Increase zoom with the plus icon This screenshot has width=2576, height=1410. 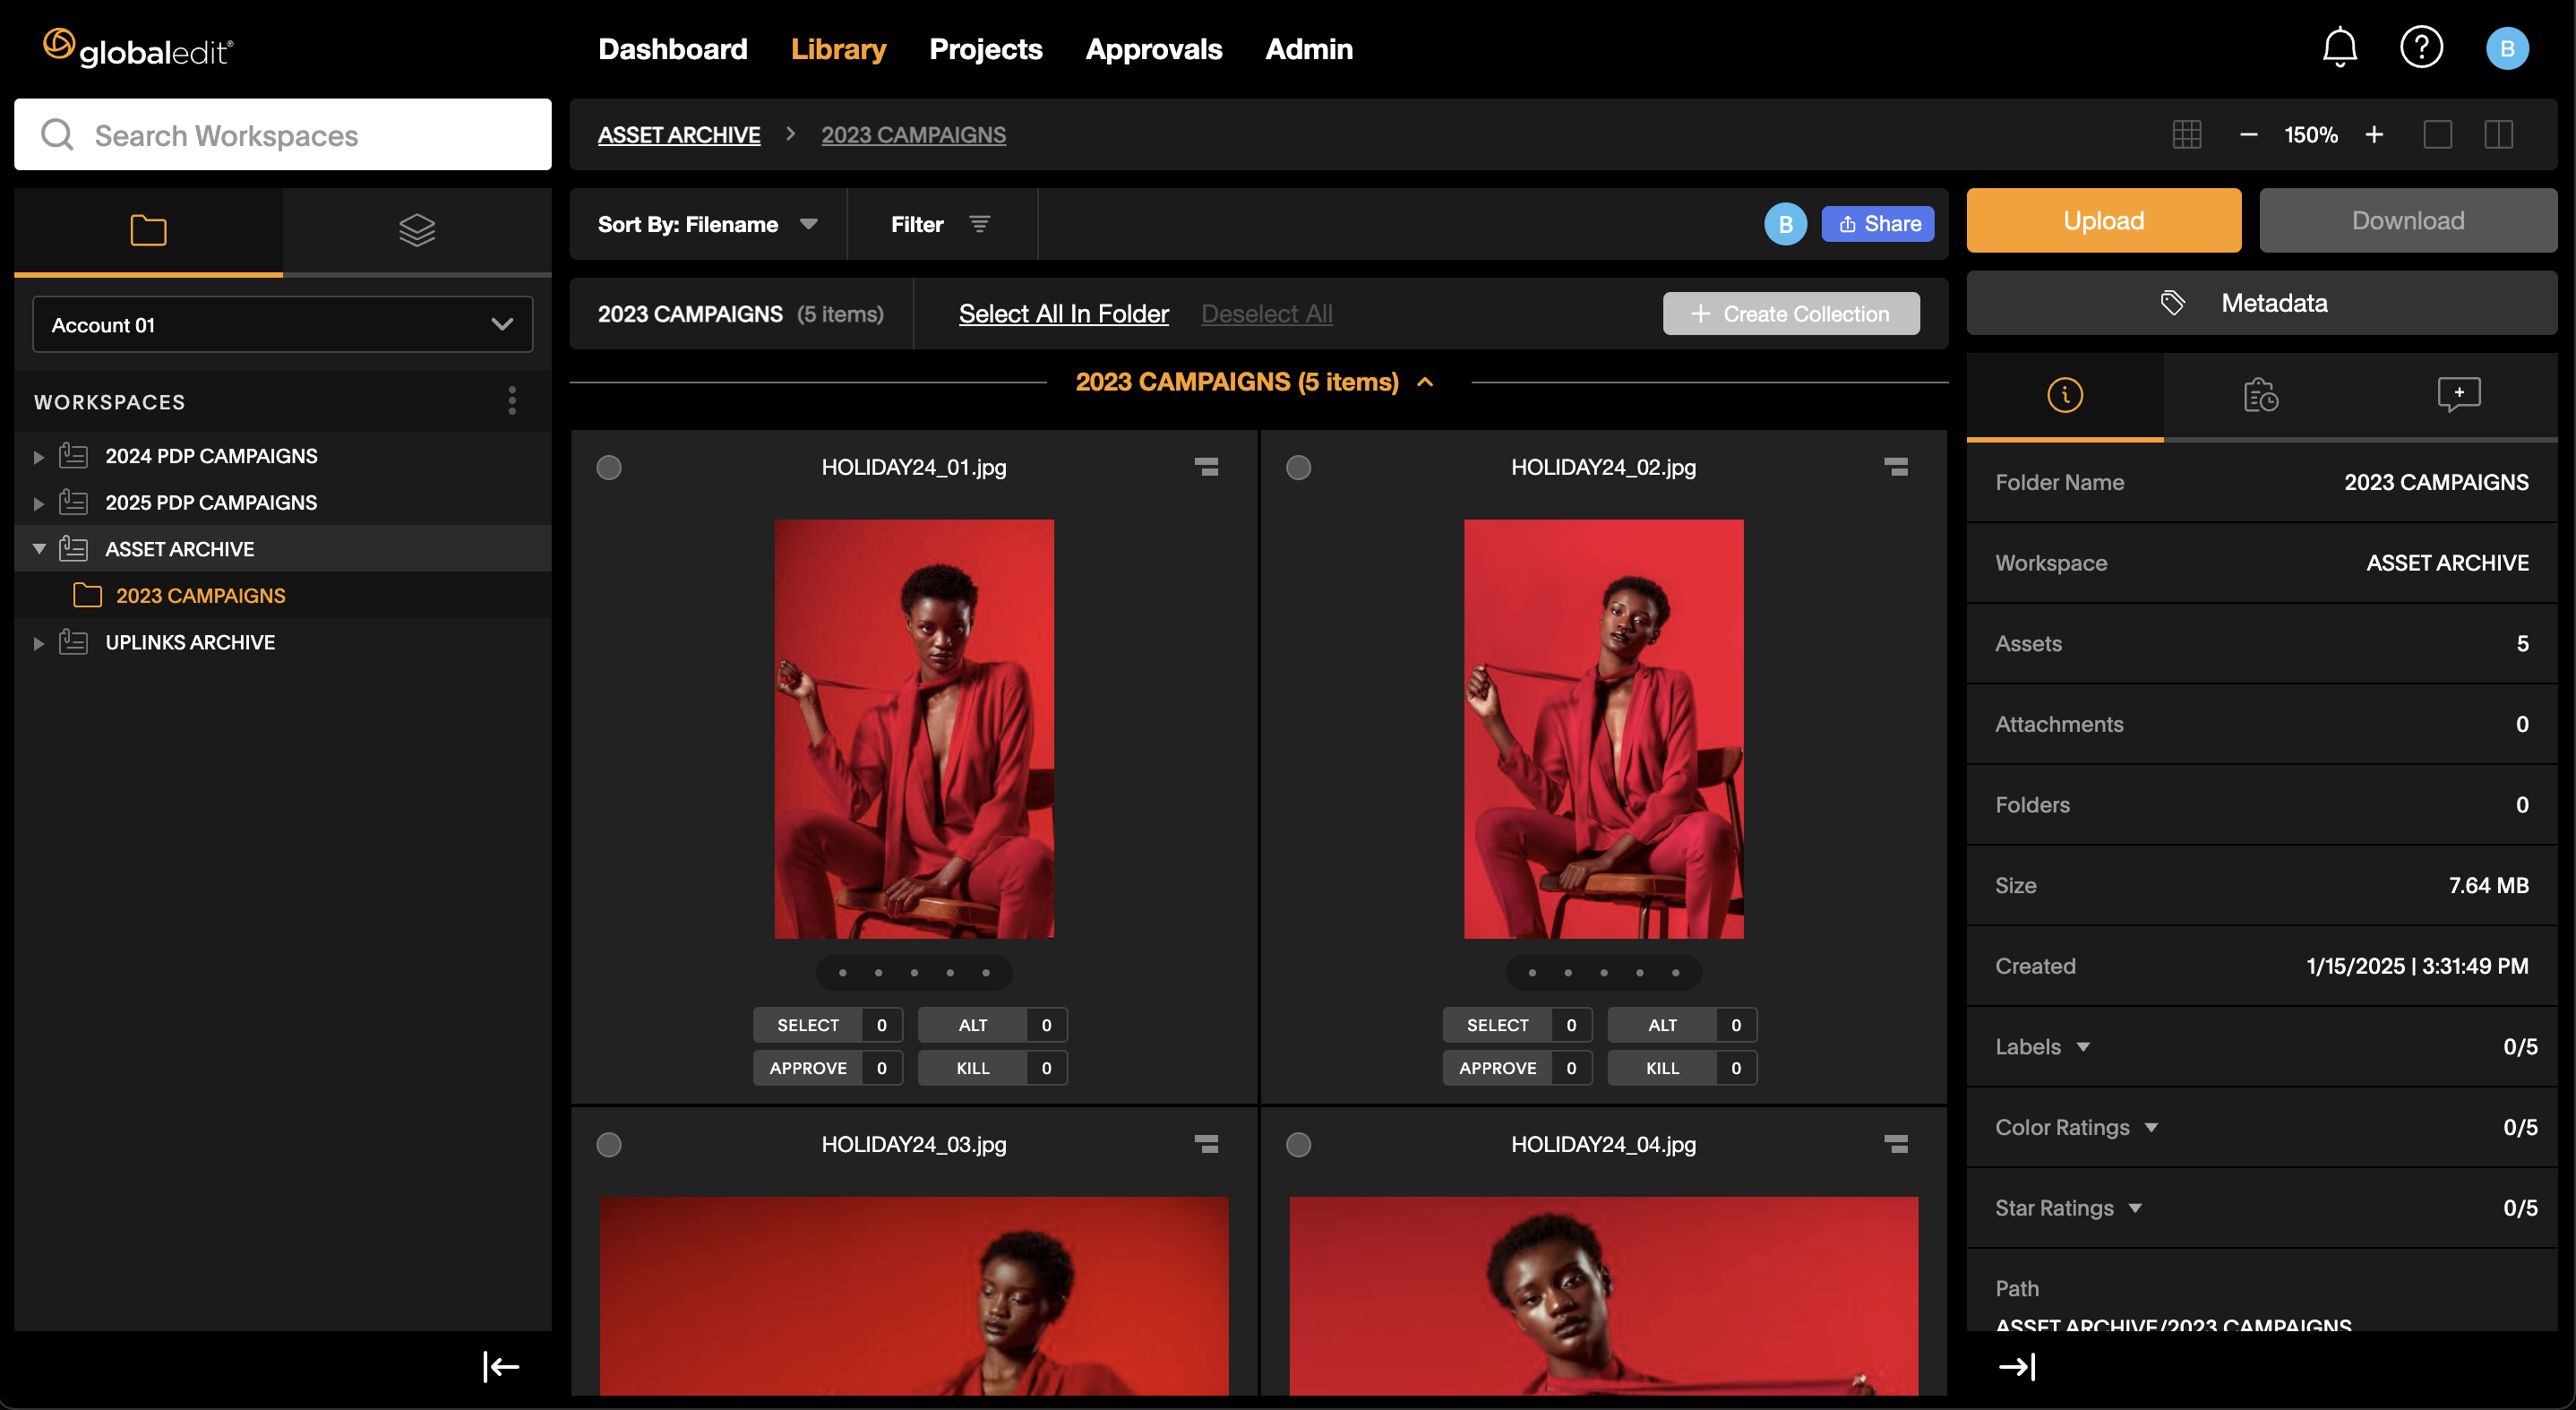pyautogui.click(x=2374, y=134)
